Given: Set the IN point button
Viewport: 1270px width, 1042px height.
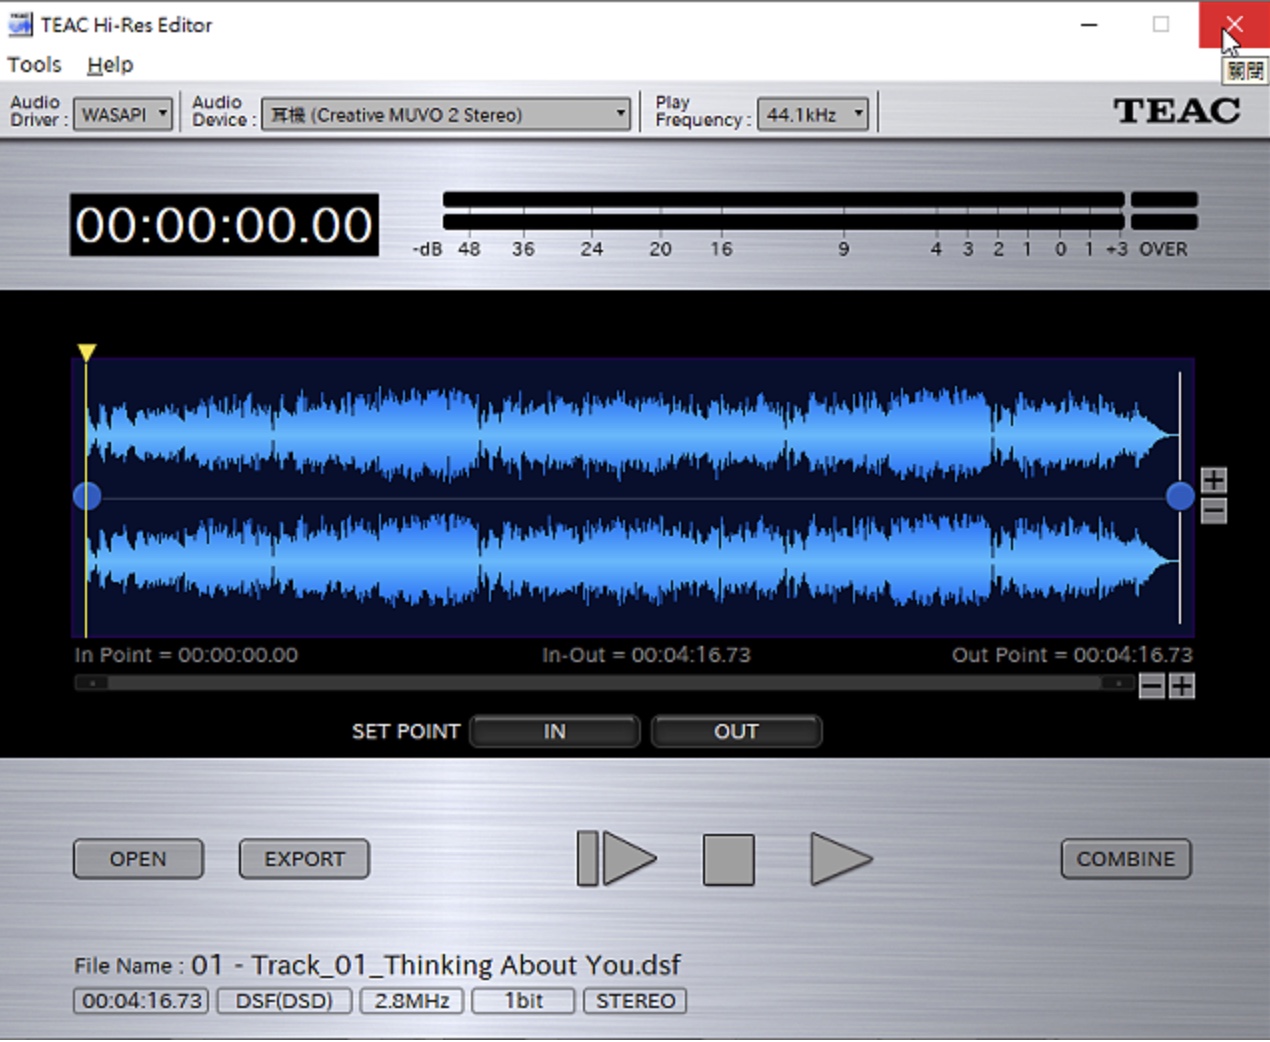Looking at the screenshot, I should coord(555,732).
